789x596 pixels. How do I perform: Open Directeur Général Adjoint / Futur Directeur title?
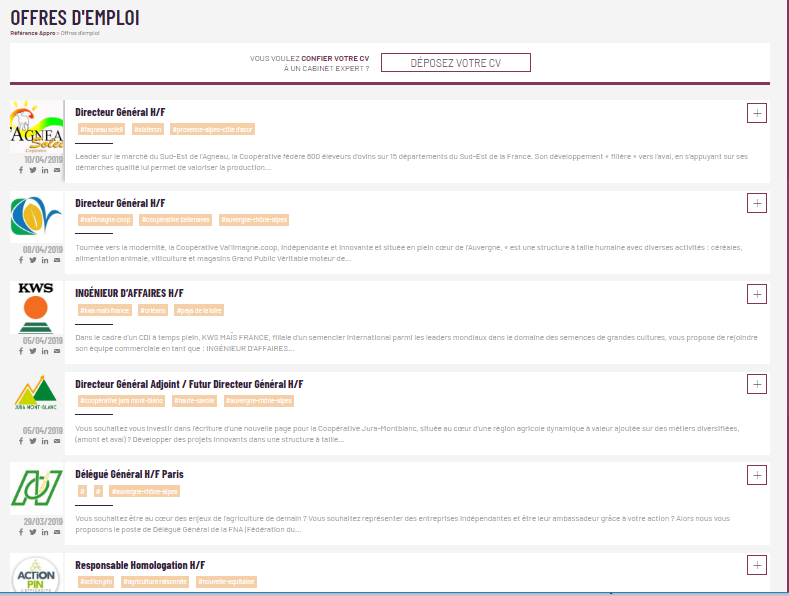189,384
